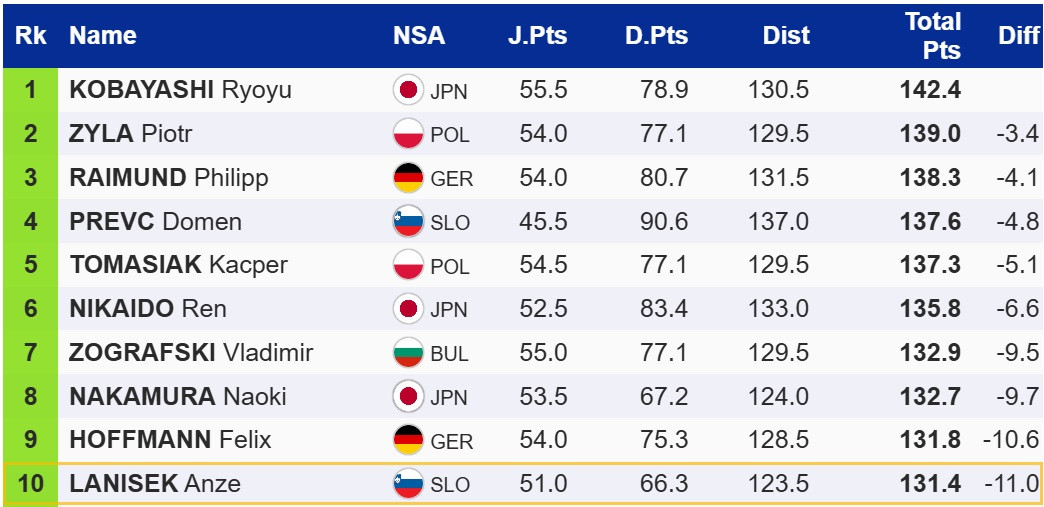Open athlete PREVC Domen's name link
Image resolution: width=1044 pixels, height=507 pixels.
(155, 222)
